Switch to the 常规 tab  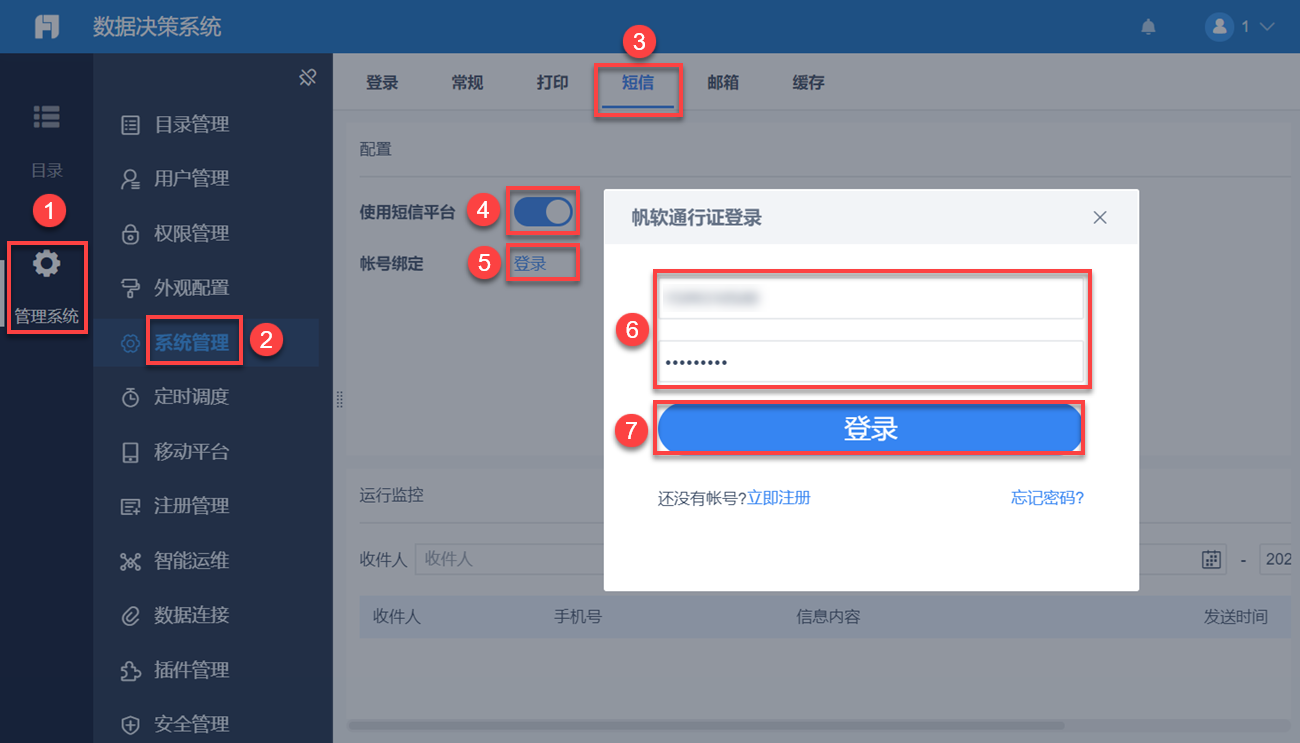click(467, 83)
